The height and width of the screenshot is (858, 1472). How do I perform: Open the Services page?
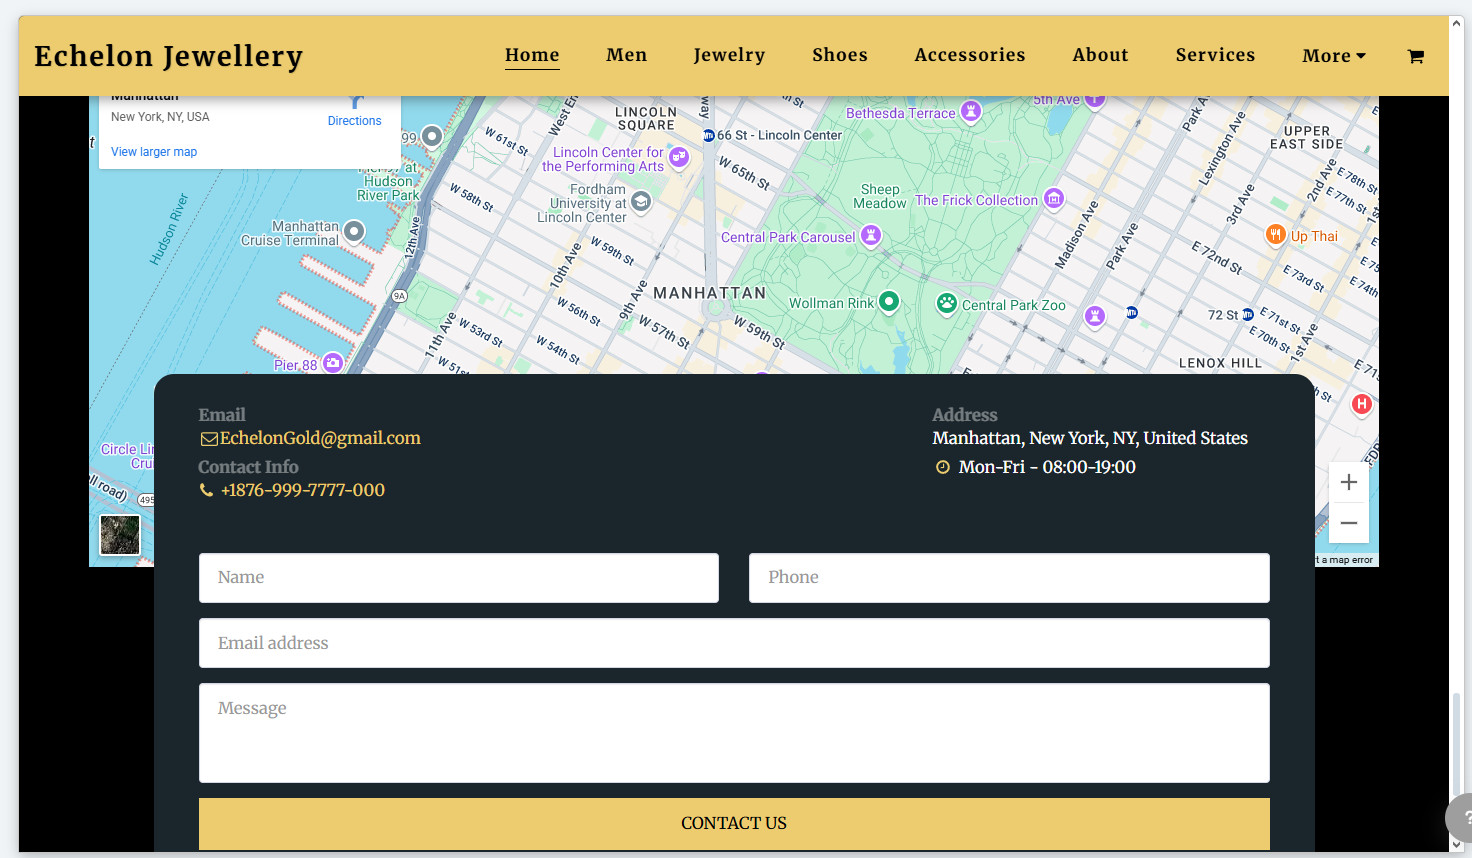click(x=1215, y=55)
